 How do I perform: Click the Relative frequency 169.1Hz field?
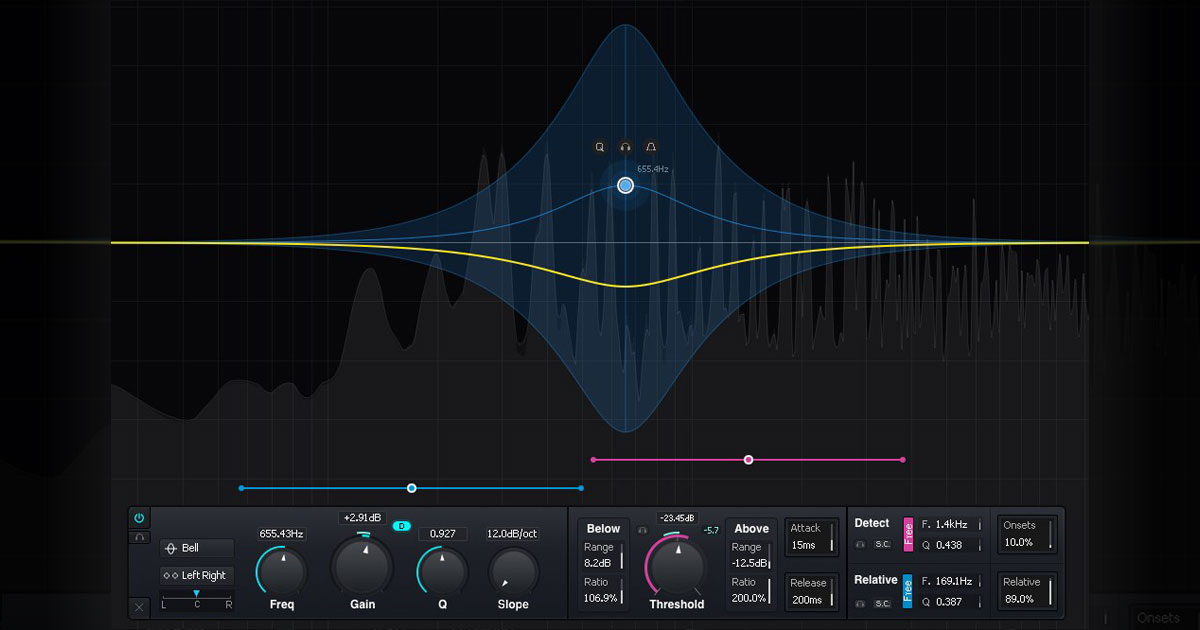[x=951, y=581]
